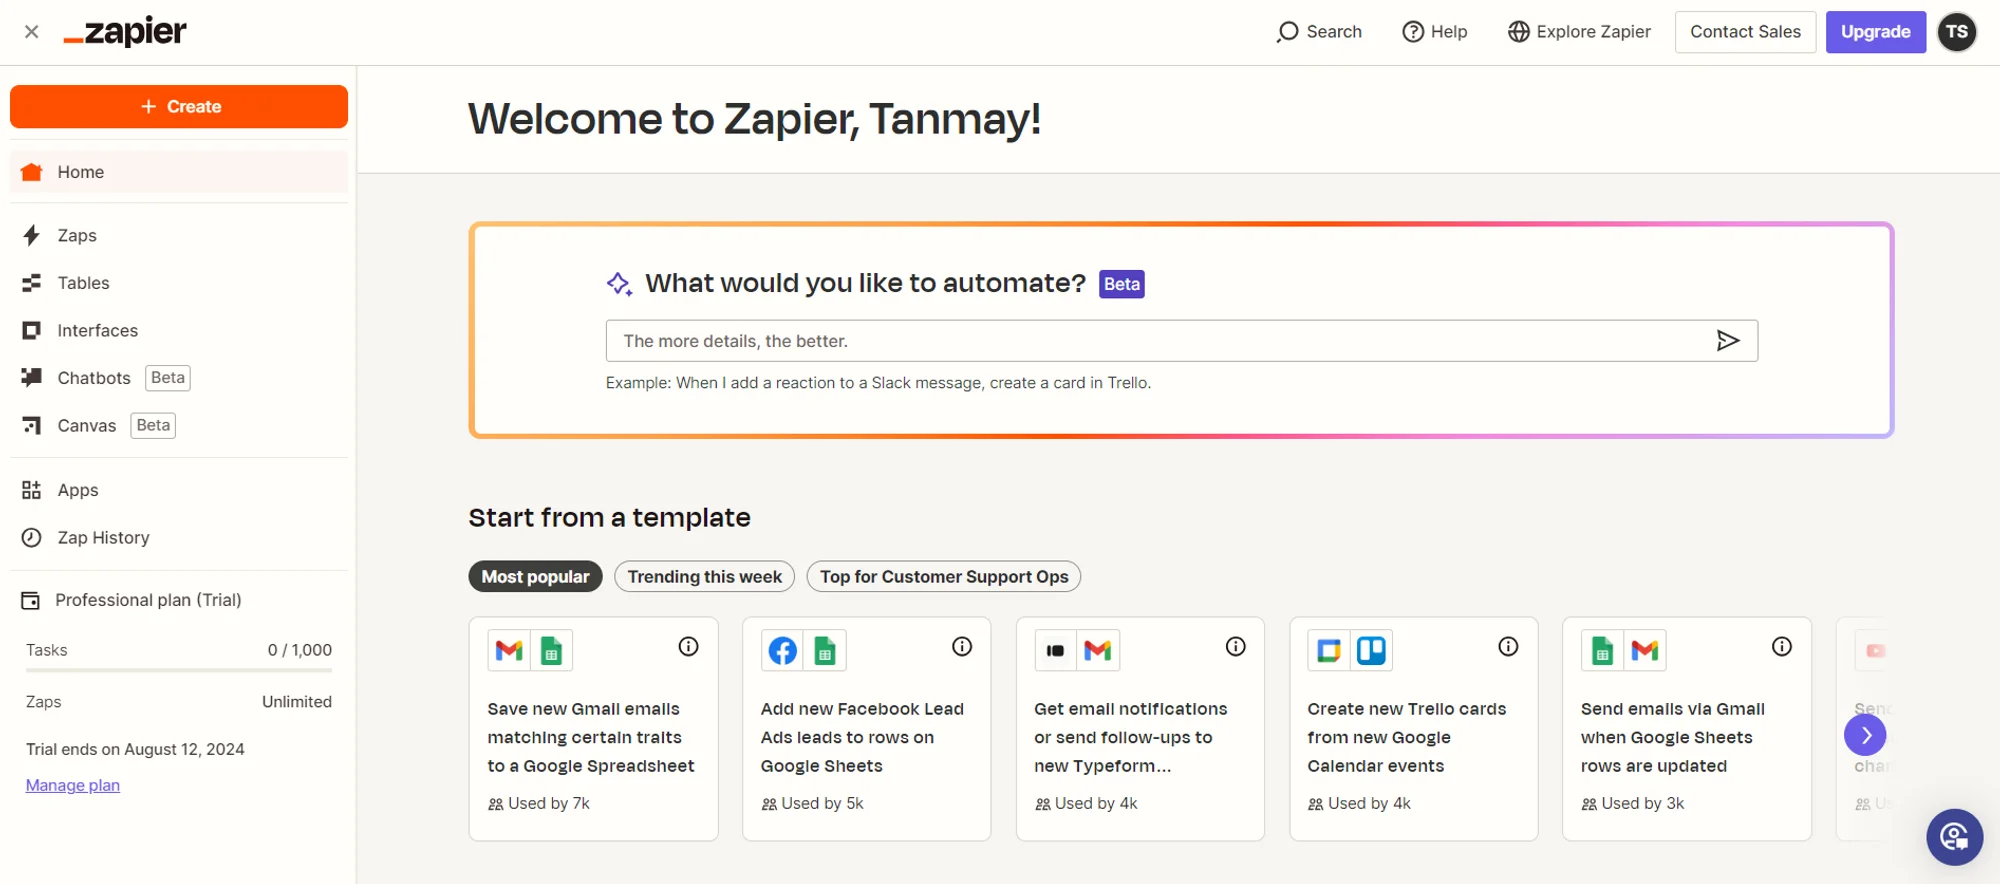Open the support chat bubble
The image size is (2000, 884).
[1955, 837]
